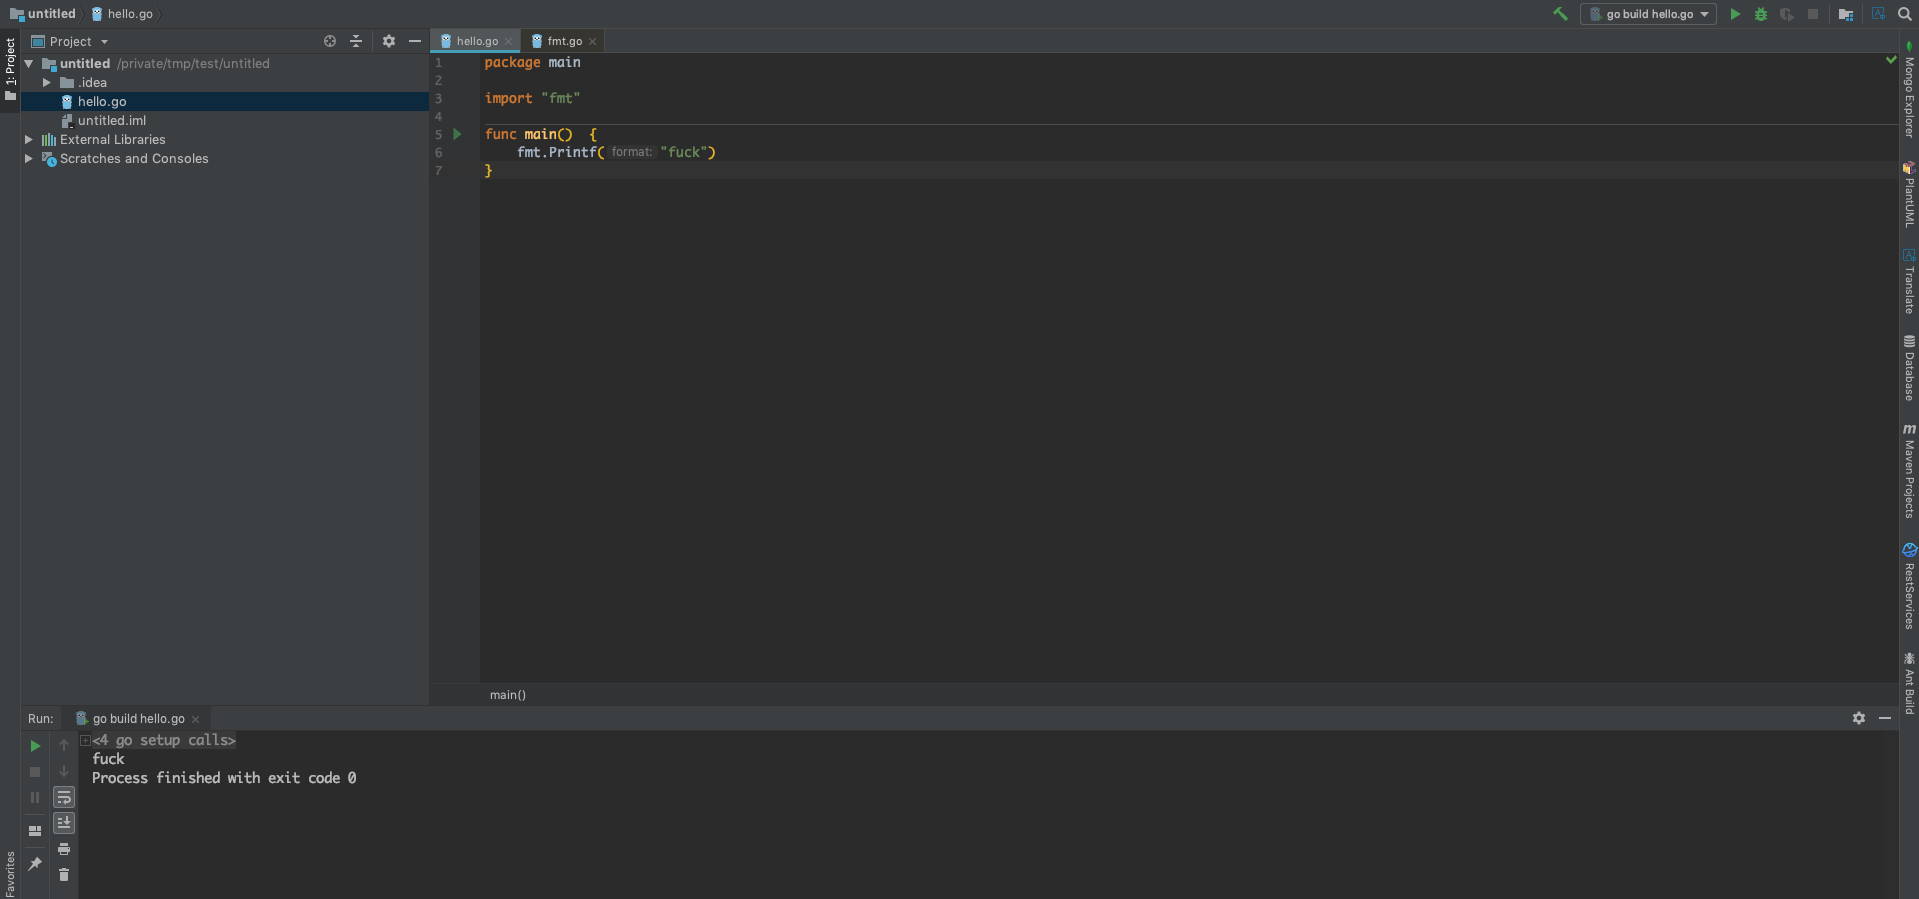Expand the folded go setup calls line
This screenshot has width=1919, height=899.
click(x=85, y=741)
